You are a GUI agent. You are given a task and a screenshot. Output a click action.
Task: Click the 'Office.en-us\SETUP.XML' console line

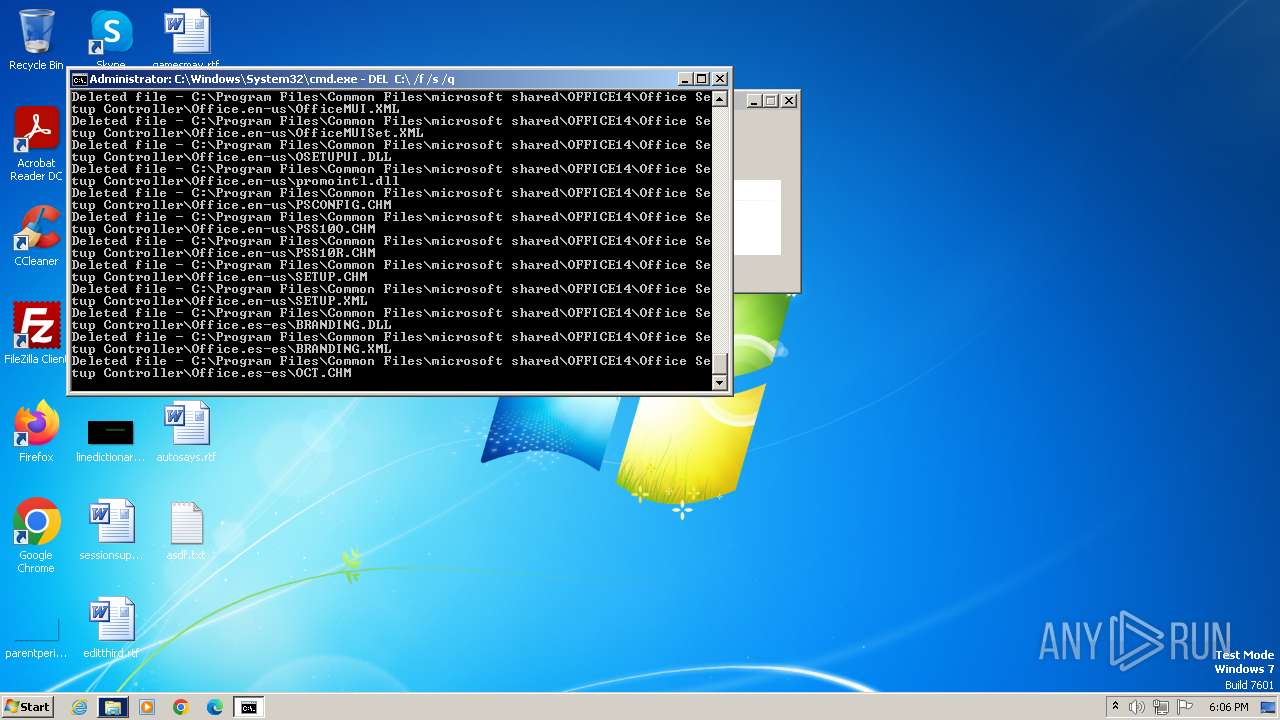(220, 301)
